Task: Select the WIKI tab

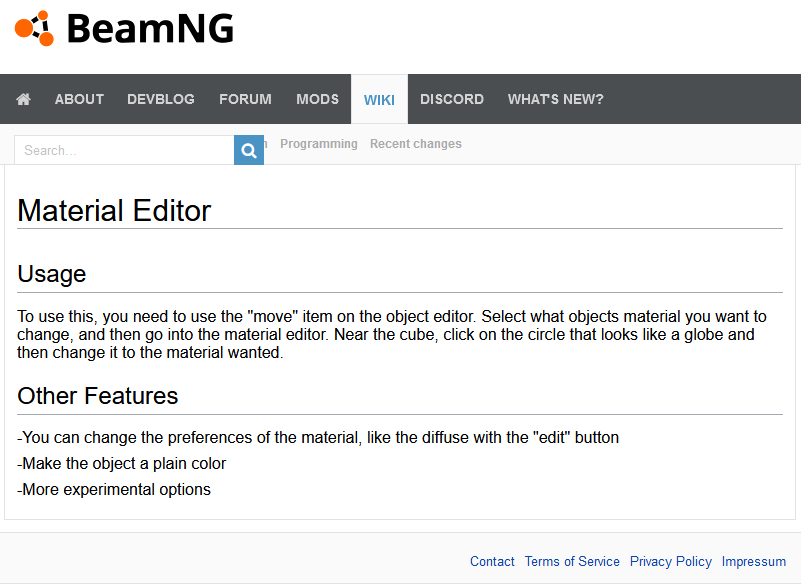Action: click(379, 100)
